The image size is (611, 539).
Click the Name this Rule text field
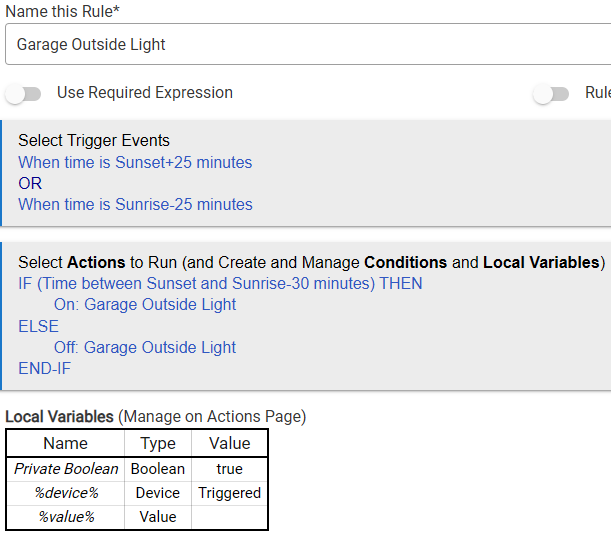click(305, 45)
